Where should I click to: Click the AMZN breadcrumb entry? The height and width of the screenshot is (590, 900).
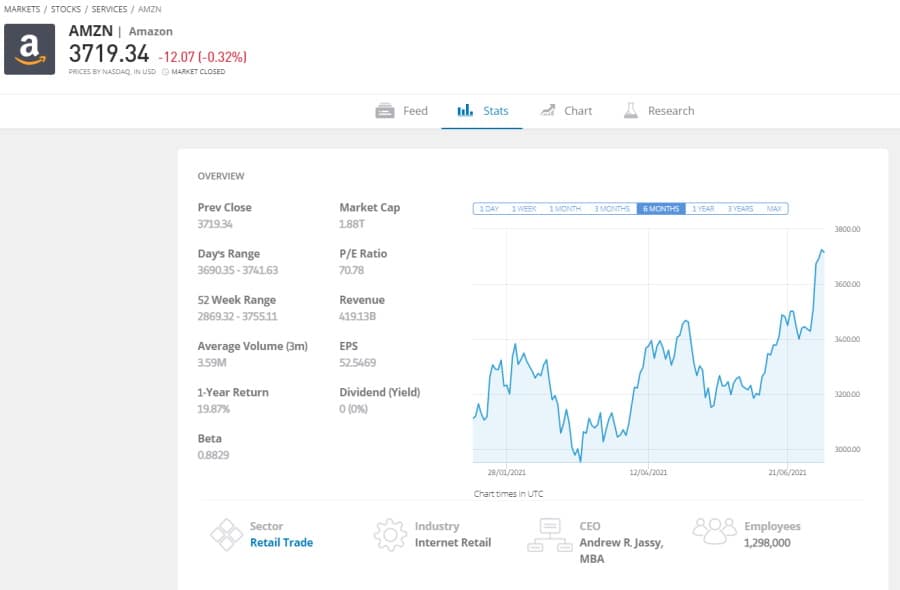[x=149, y=9]
